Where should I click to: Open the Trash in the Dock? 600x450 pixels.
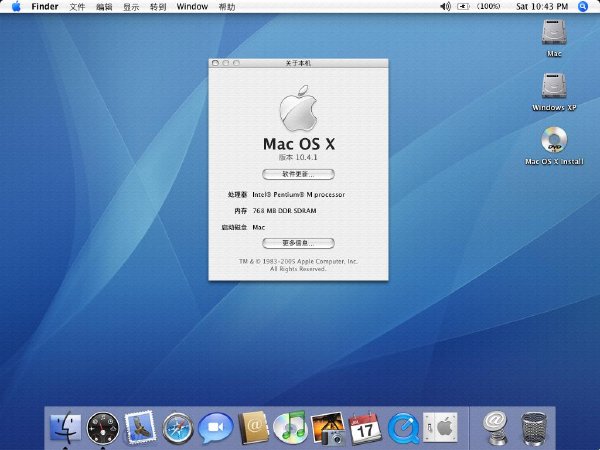534,429
